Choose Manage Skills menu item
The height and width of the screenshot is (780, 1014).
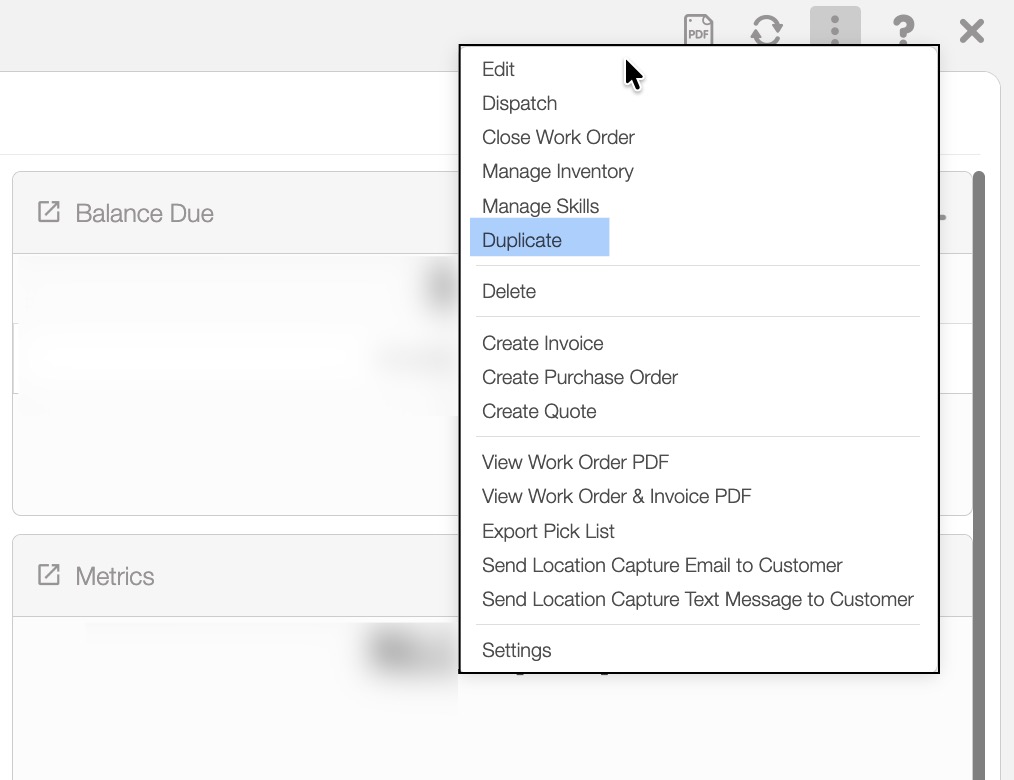(x=540, y=206)
